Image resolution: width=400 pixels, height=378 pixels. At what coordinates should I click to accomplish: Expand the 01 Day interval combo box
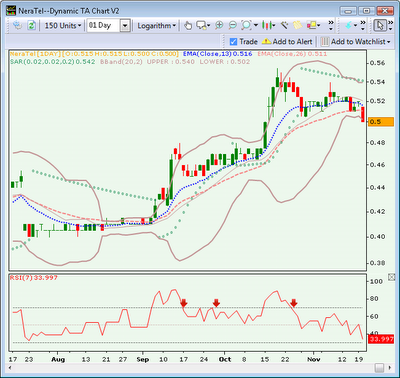(x=125, y=26)
